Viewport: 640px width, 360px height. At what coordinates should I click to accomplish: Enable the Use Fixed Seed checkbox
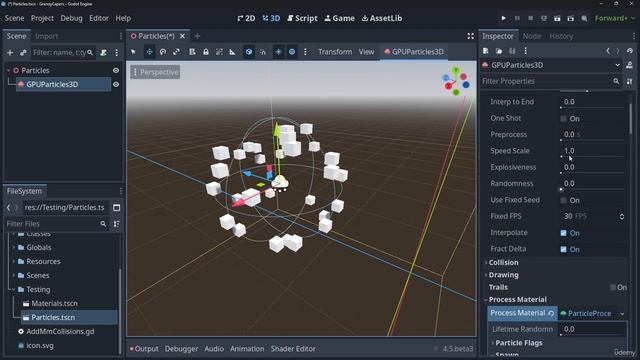[564, 200]
